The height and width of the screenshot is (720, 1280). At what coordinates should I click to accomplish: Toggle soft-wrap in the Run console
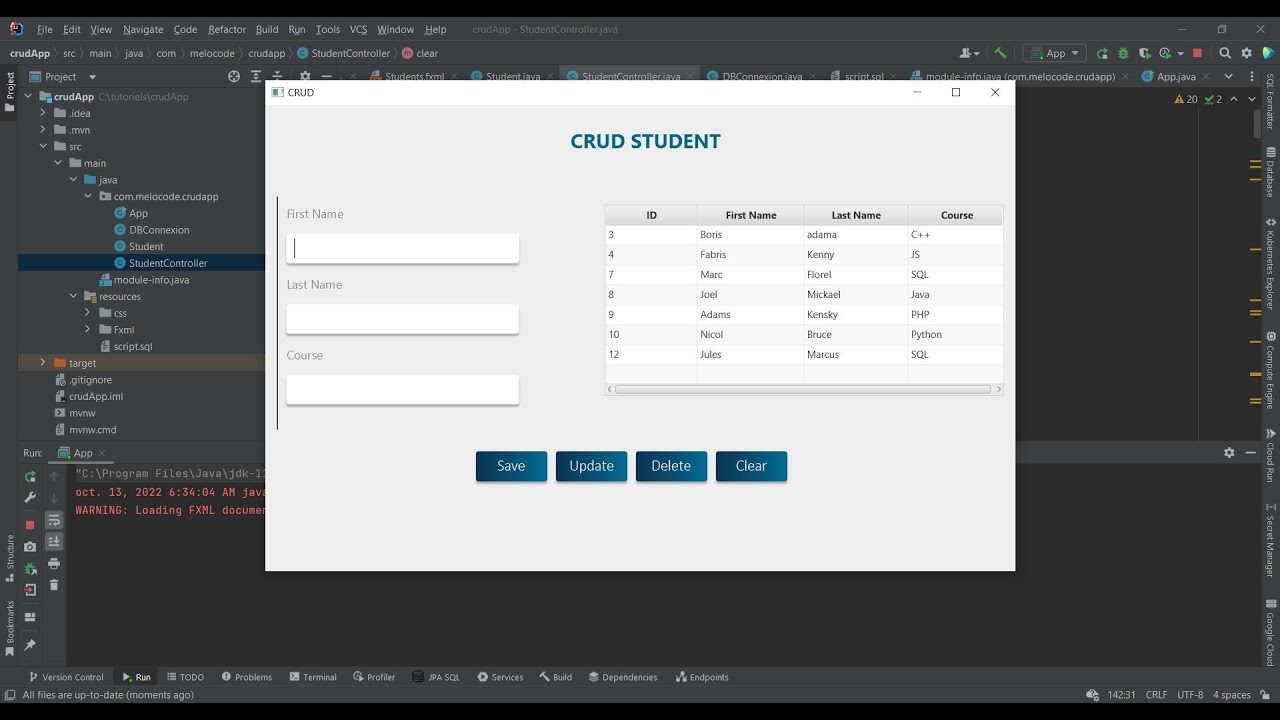click(54, 520)
